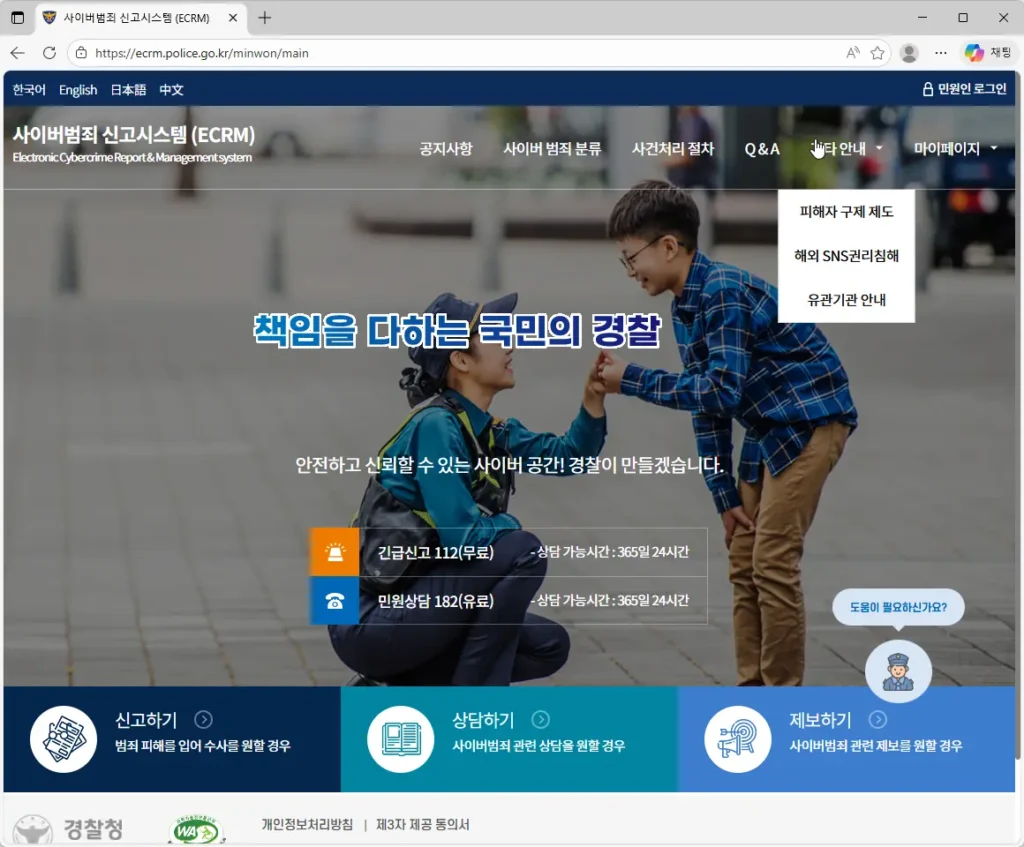This screenshot has width=1024, height=847.
Task: Open the 공지사항 menu item
Action: pyautogui.click(x=445, y=147)
